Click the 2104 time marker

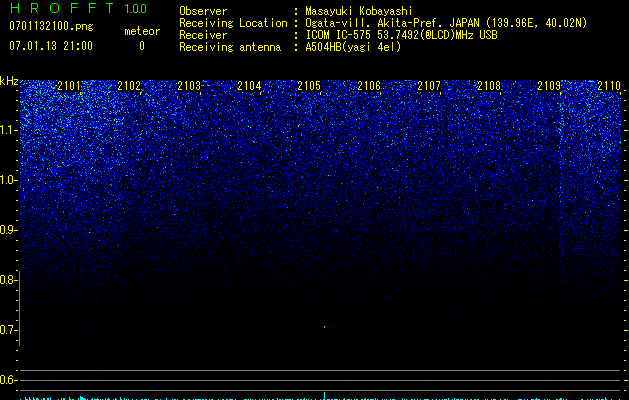tap(249, 86)
